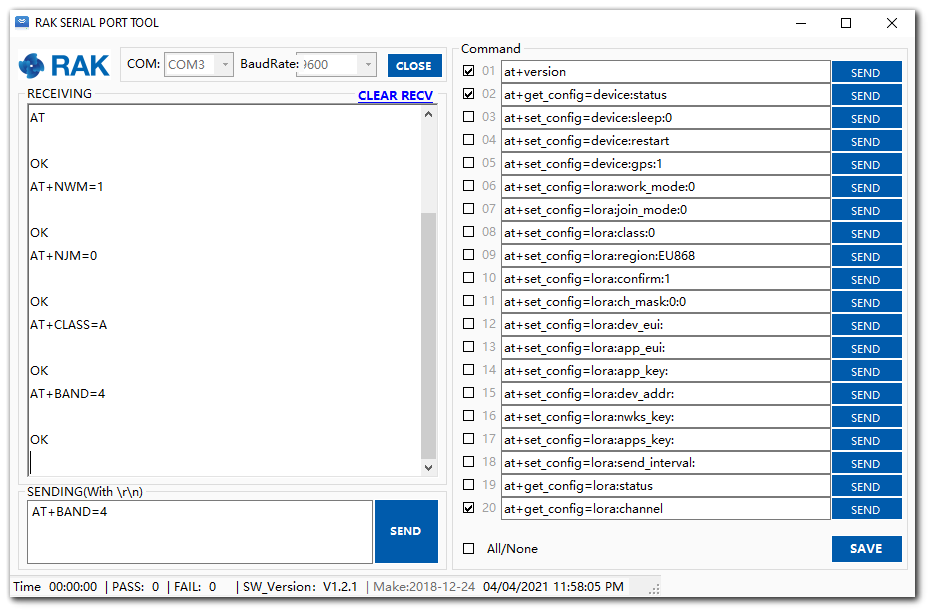933x615 pixels.
Task: Check command 04 device:restart checkbox
Action: click(469, 140)
